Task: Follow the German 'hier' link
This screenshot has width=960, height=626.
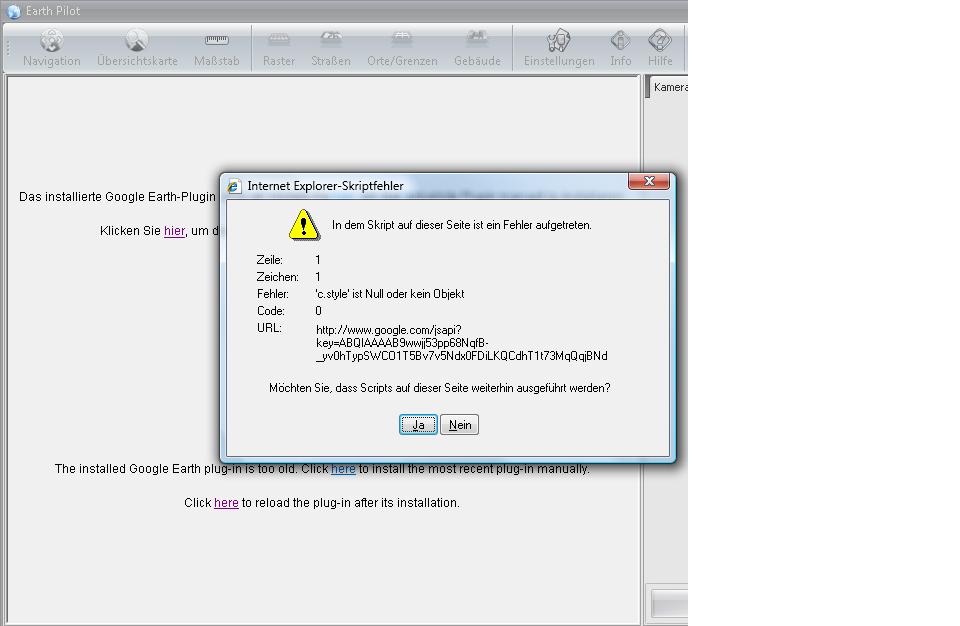Action: [x=174, y=231]
